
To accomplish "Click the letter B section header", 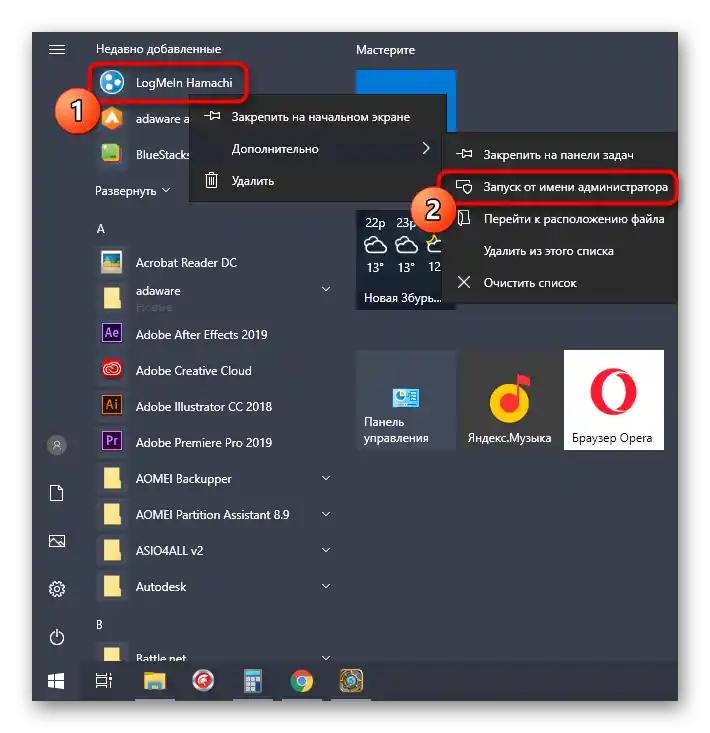I will [99, 625].
